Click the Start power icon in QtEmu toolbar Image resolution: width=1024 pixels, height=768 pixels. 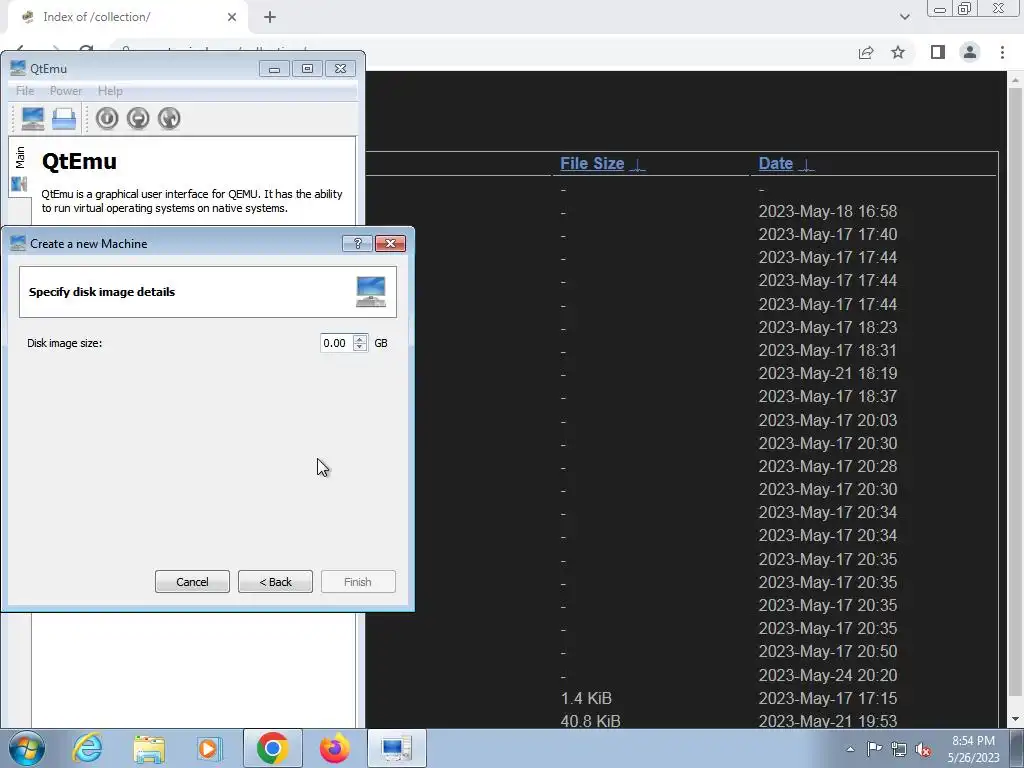[106, 118]
